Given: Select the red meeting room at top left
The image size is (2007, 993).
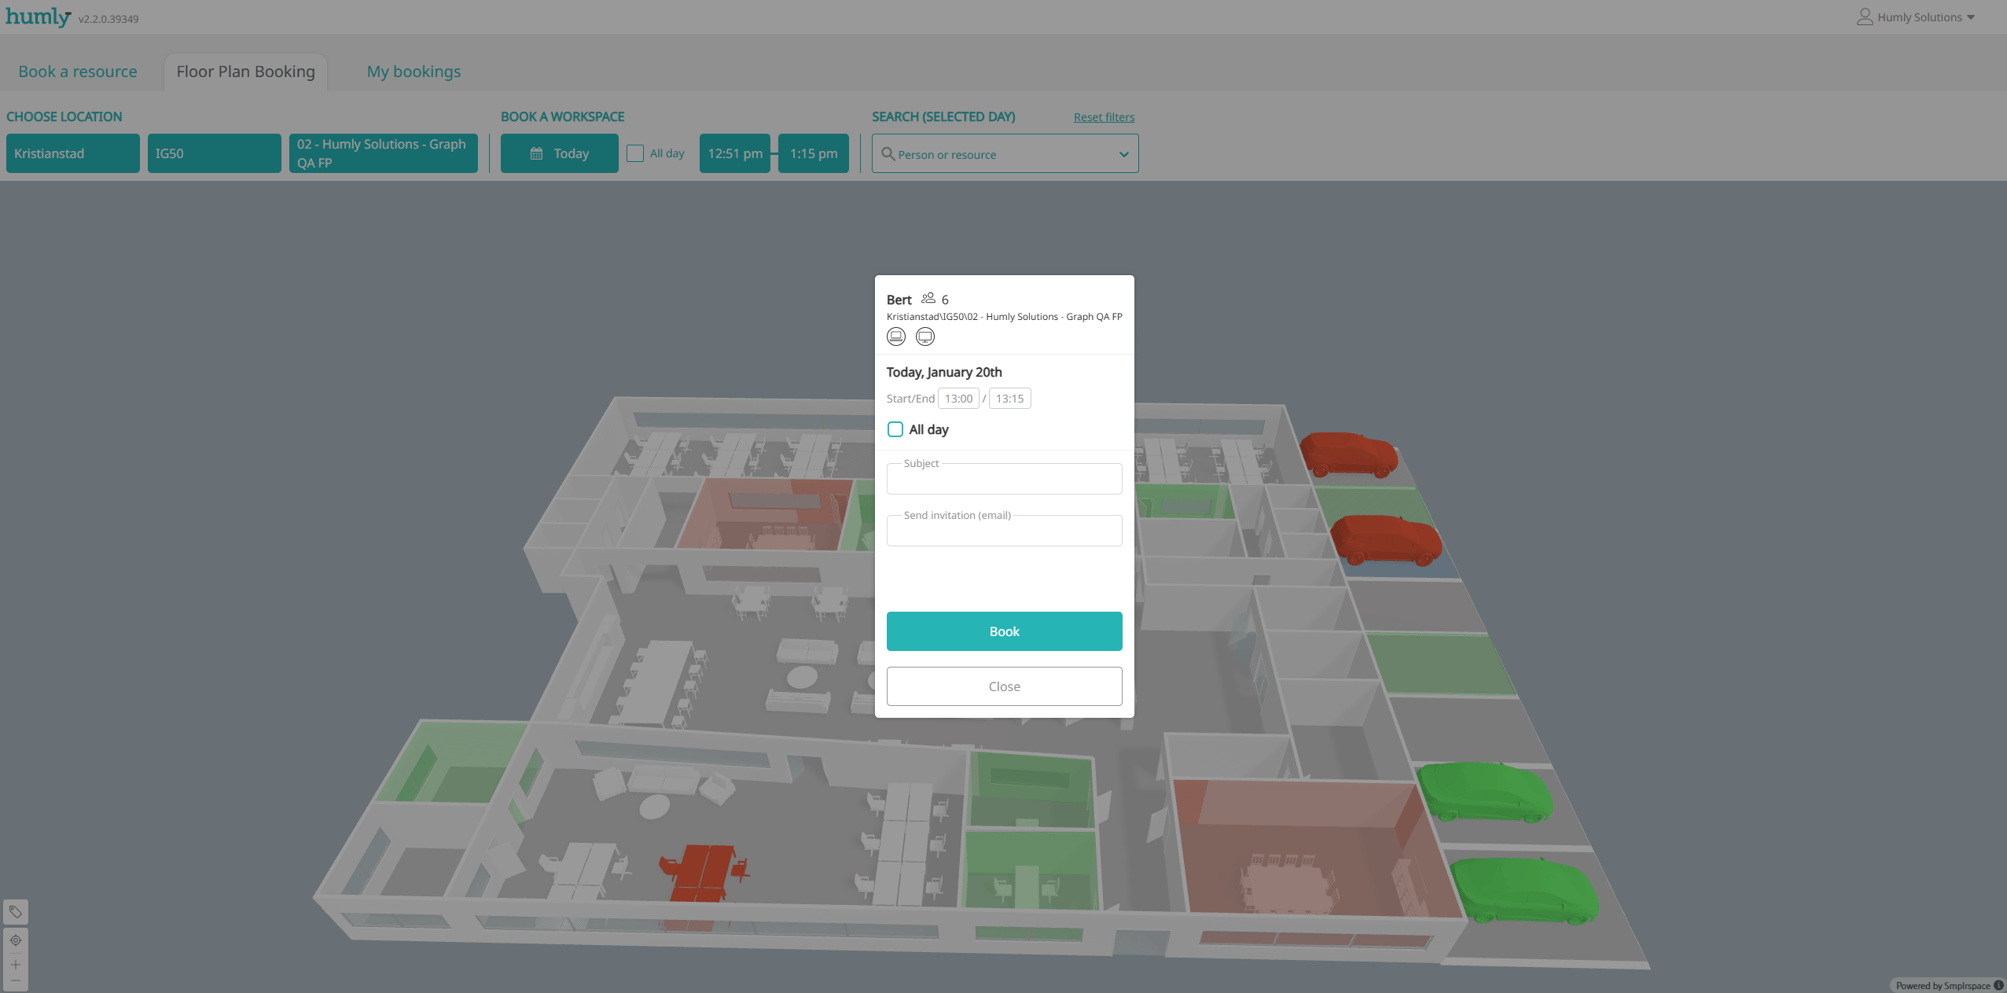Looking at the screenshot, I should [x=765, y=514].
